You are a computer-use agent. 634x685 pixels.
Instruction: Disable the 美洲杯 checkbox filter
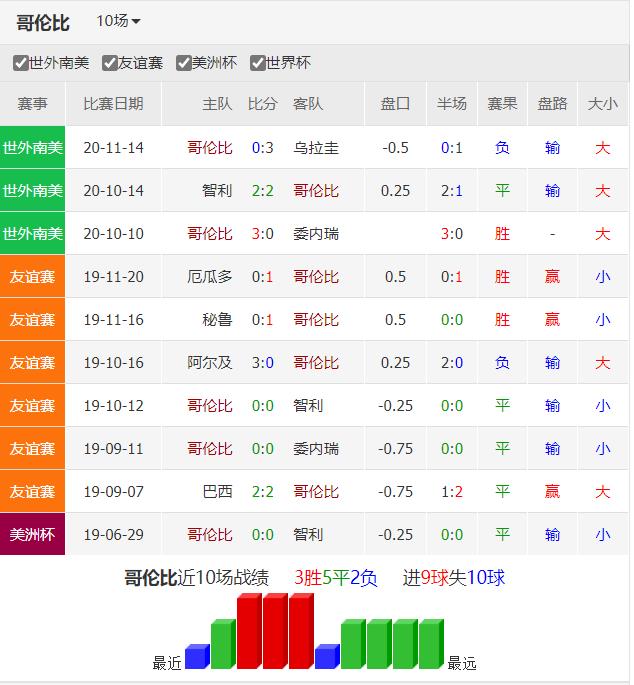(x=184, y=63)
